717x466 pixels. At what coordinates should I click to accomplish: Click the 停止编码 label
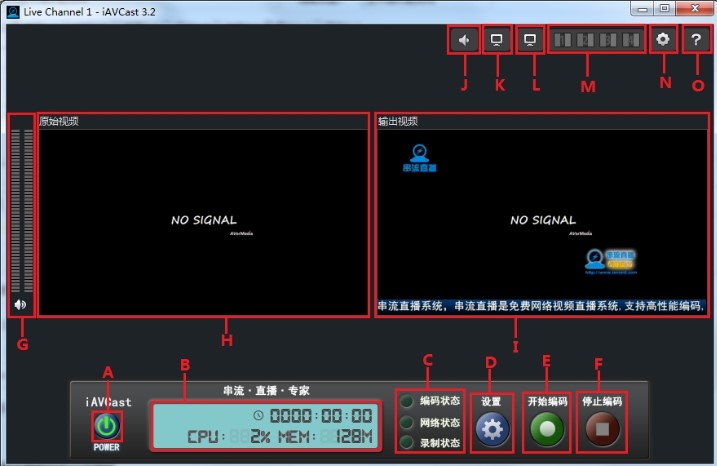click(x=602, y=401)
